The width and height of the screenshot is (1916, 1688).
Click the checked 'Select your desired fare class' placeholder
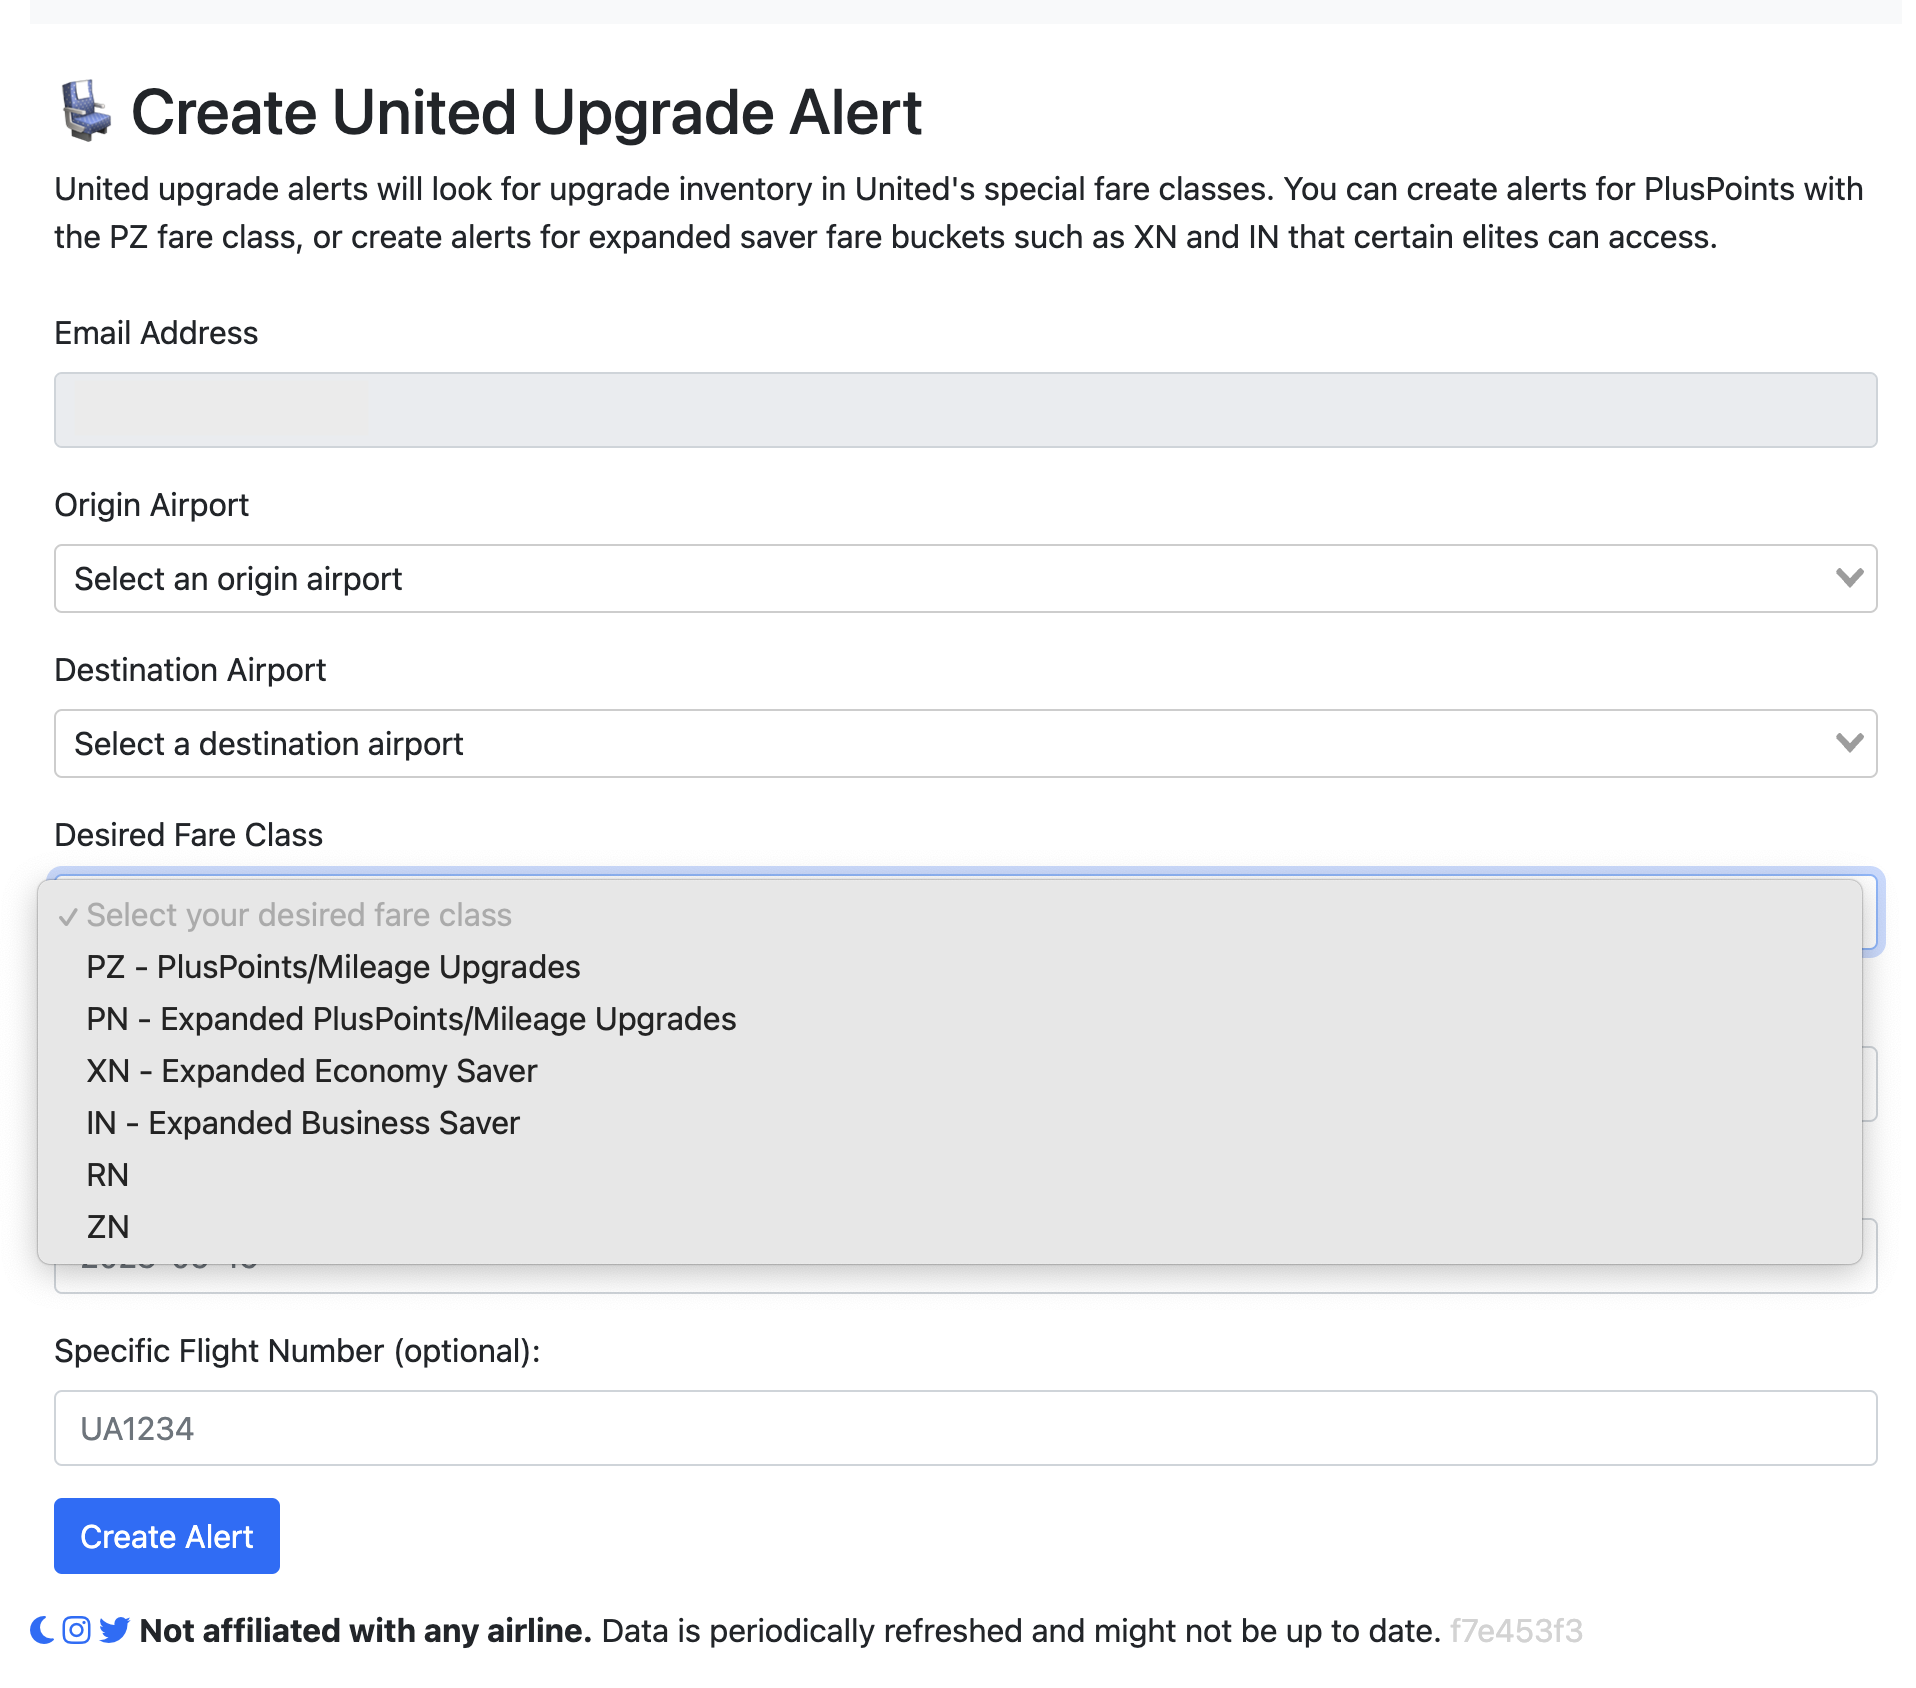pyautogui.click(x=949, y=915)
